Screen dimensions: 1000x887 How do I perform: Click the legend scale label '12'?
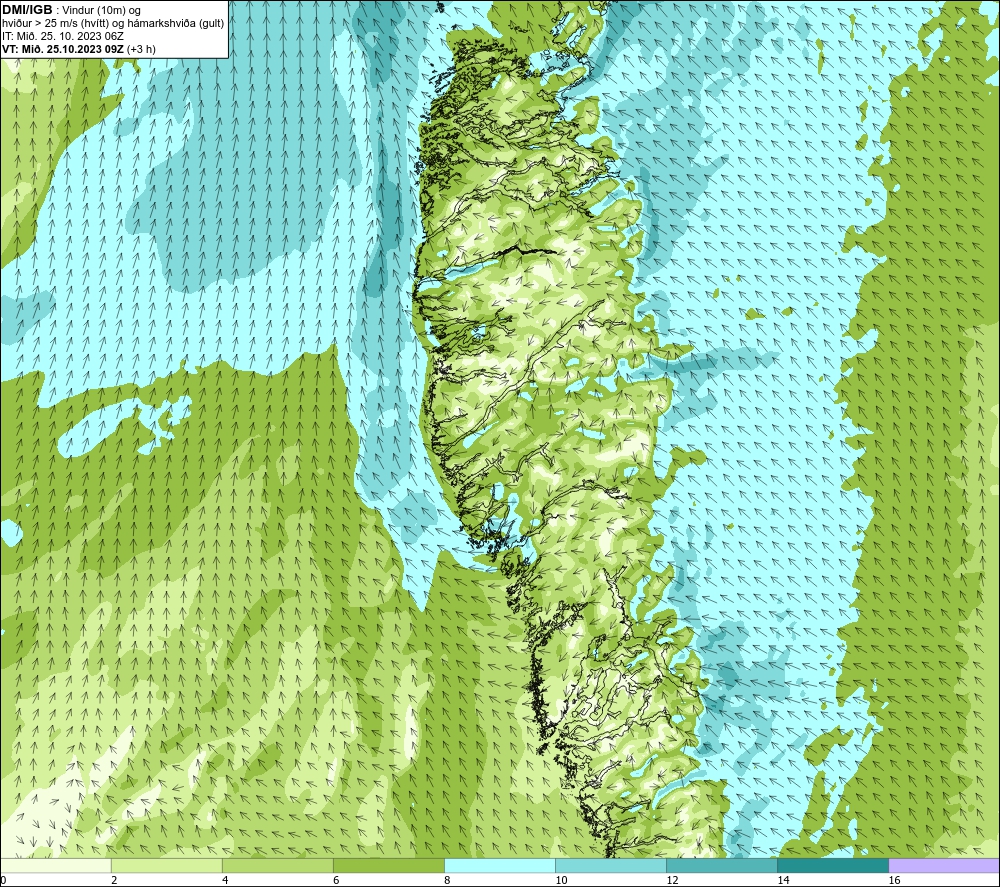pos(672,881)
